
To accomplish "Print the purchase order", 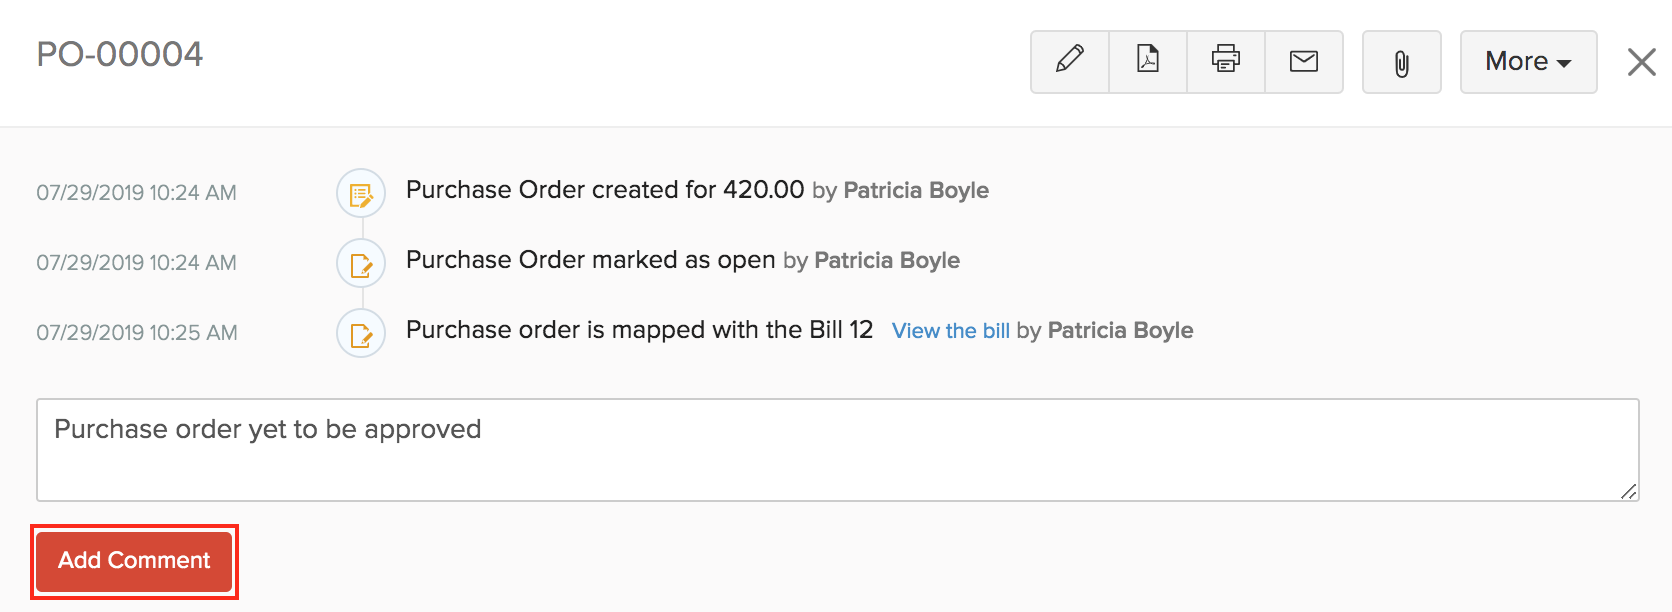I will click(x=1226, y=61).
